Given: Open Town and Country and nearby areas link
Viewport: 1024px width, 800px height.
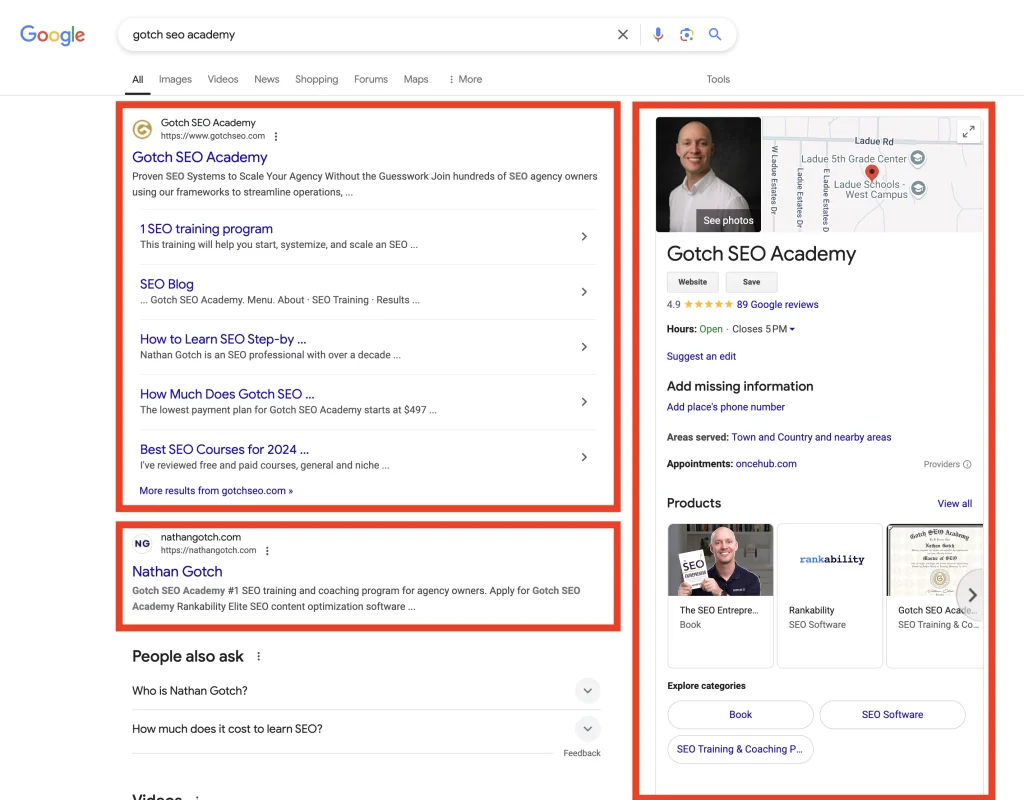Looking at the screenshot, I should 811,437.
